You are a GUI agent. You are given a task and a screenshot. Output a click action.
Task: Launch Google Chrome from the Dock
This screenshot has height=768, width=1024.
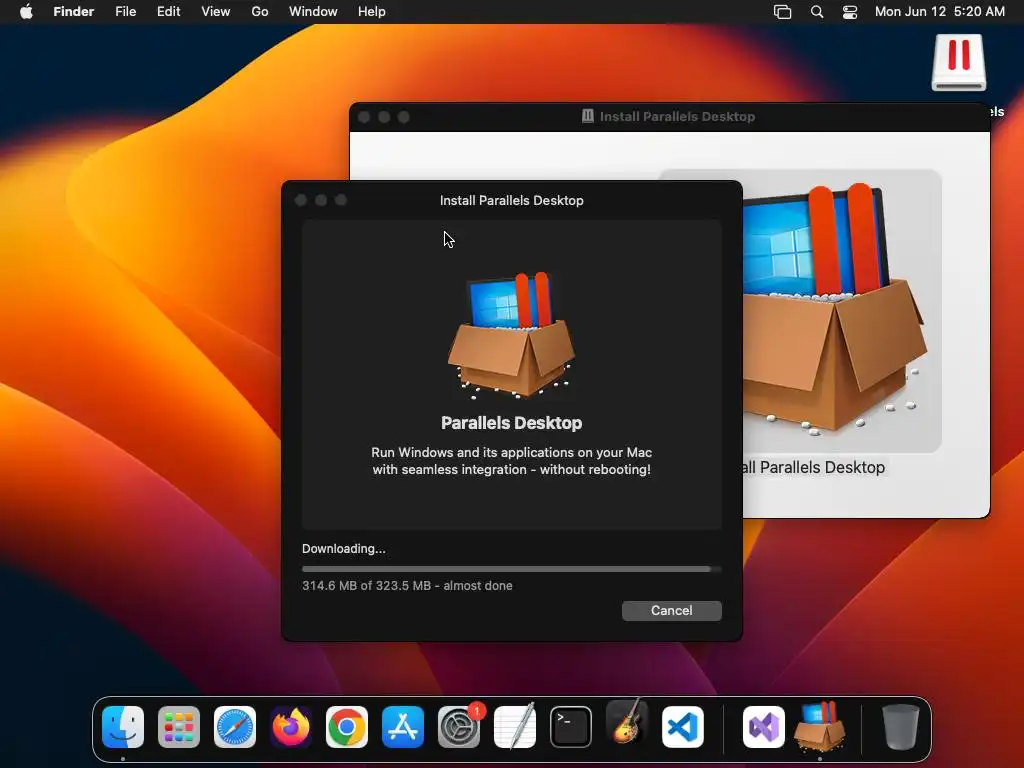tap(347, 727)
